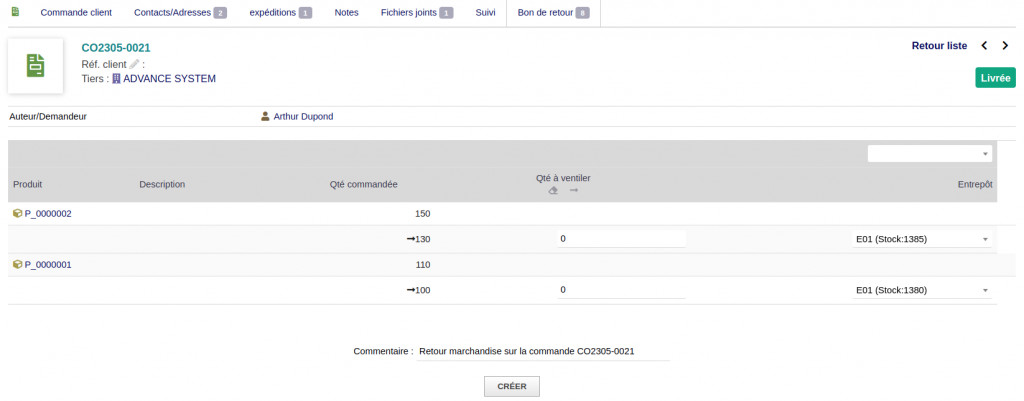
Task: Open the Fichiers joints tab
Action: point(416,13)
